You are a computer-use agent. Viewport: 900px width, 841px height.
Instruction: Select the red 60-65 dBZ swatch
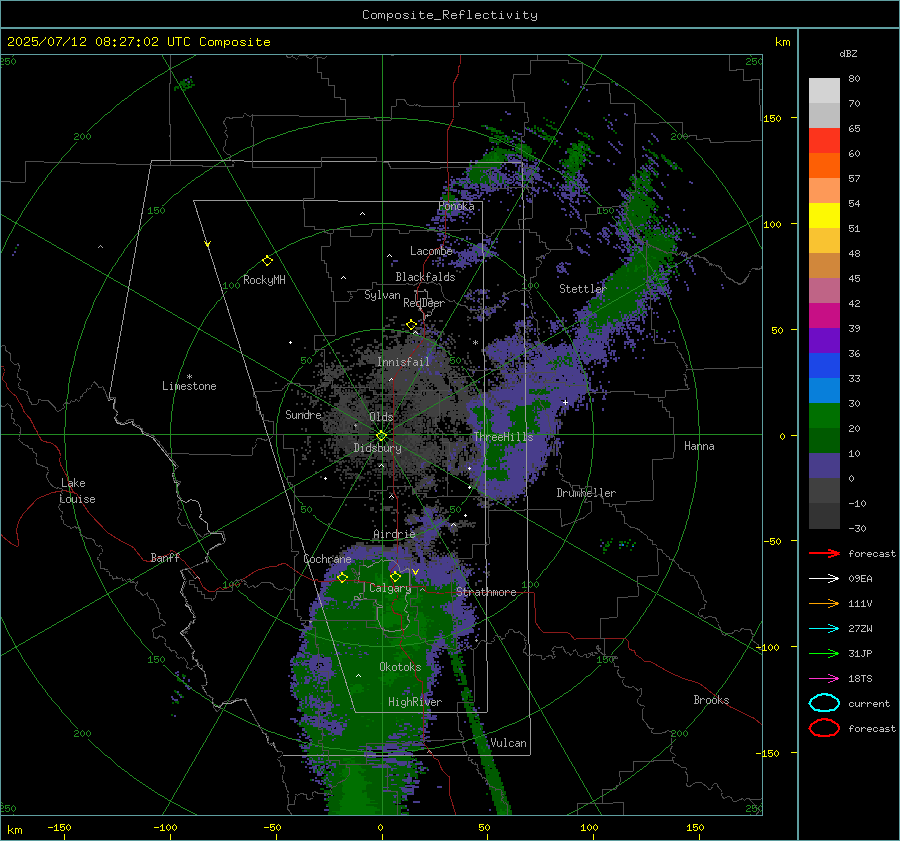click(824, 141)
